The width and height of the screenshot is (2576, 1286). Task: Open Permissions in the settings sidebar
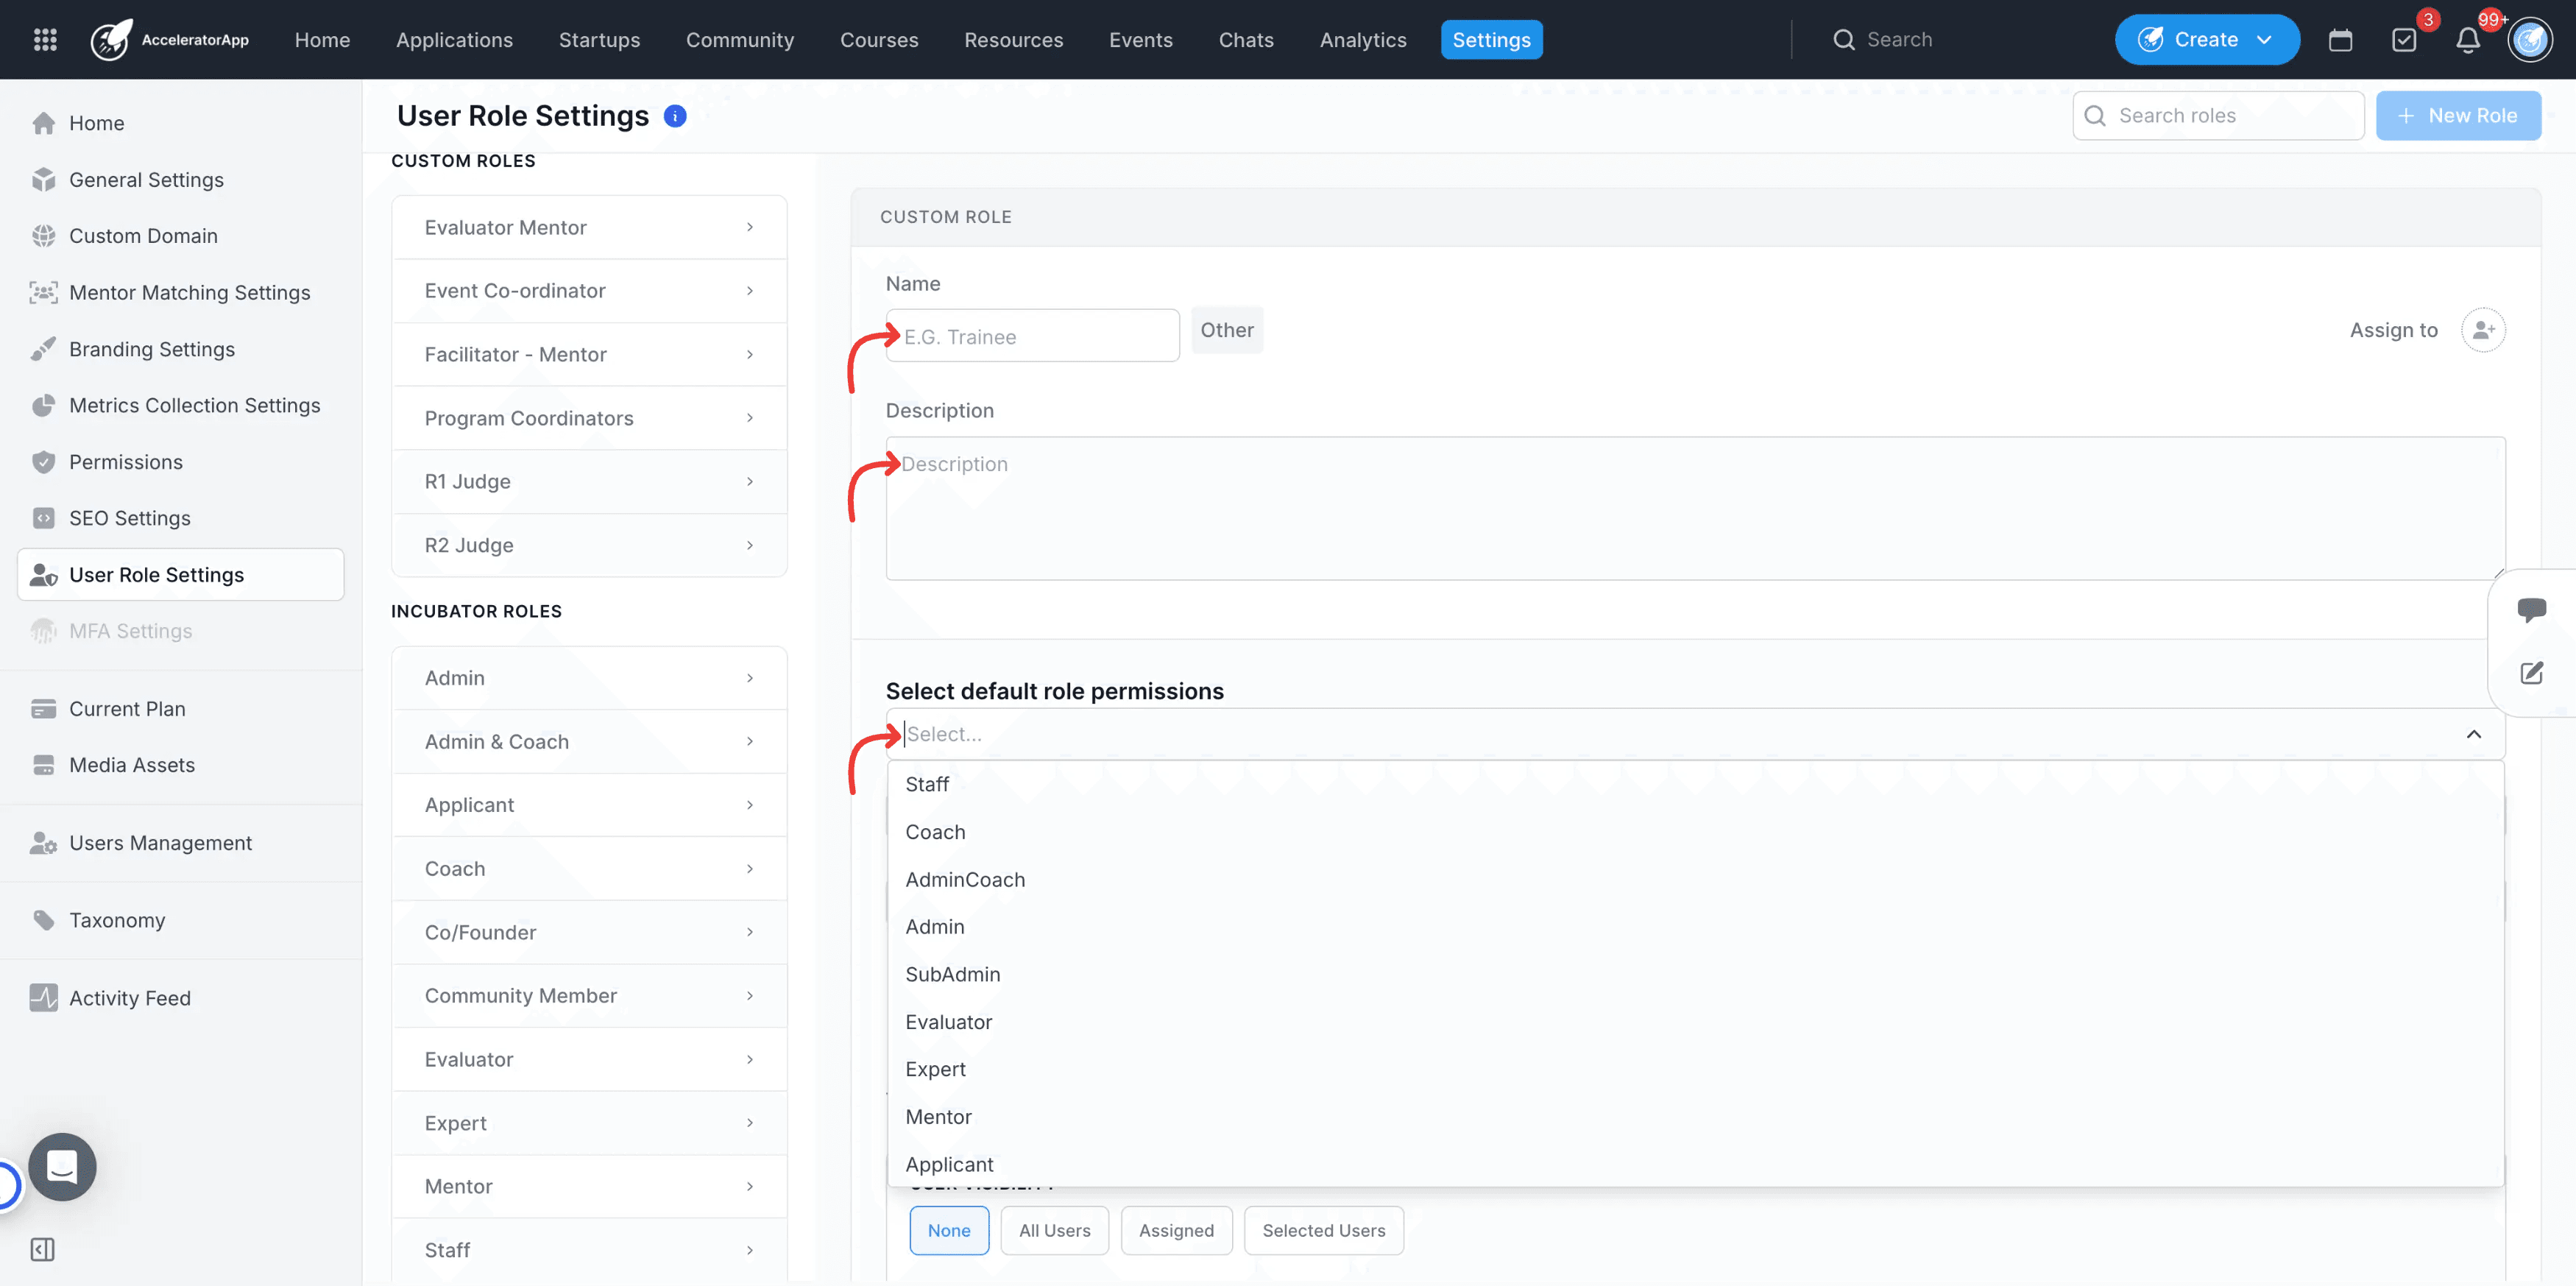tap(125, 462)
